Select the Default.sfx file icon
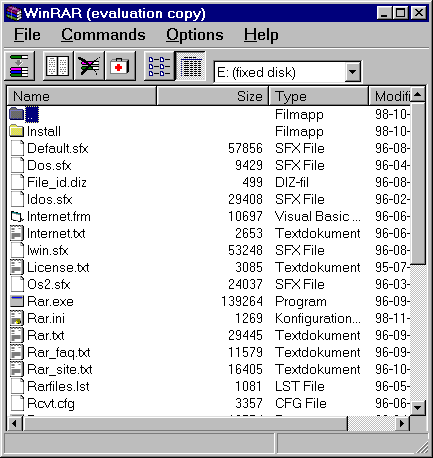Viewport: 433px width, 458px height. (x=17, y=148)
